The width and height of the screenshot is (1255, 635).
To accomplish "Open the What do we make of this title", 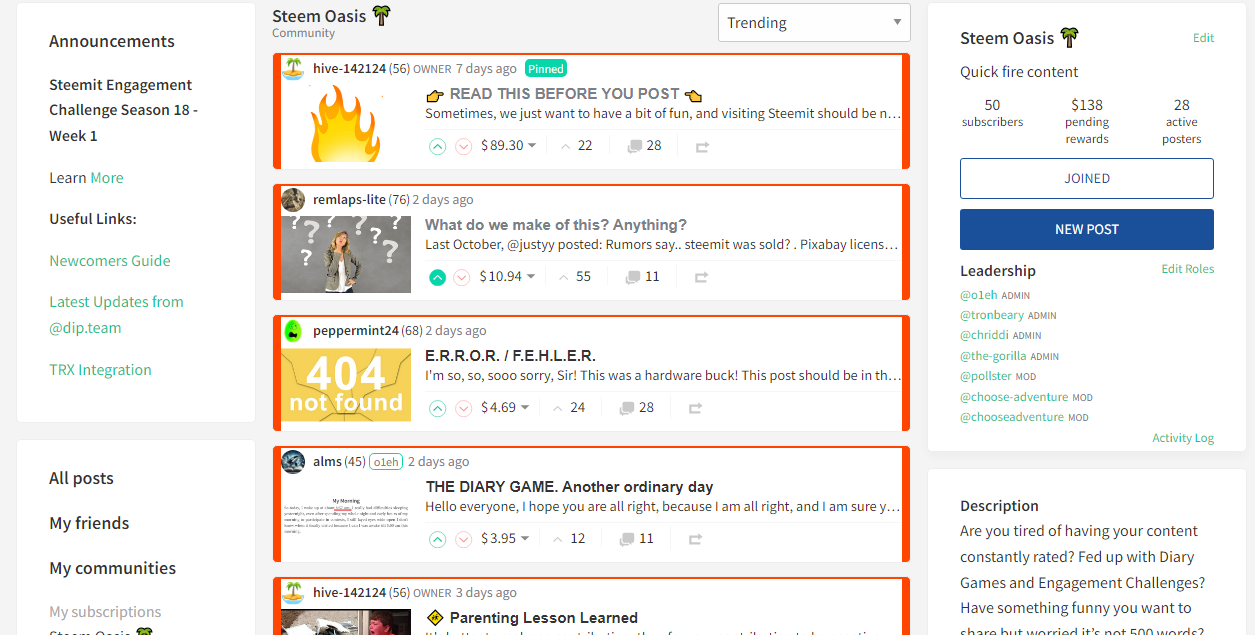I will 556,225.
